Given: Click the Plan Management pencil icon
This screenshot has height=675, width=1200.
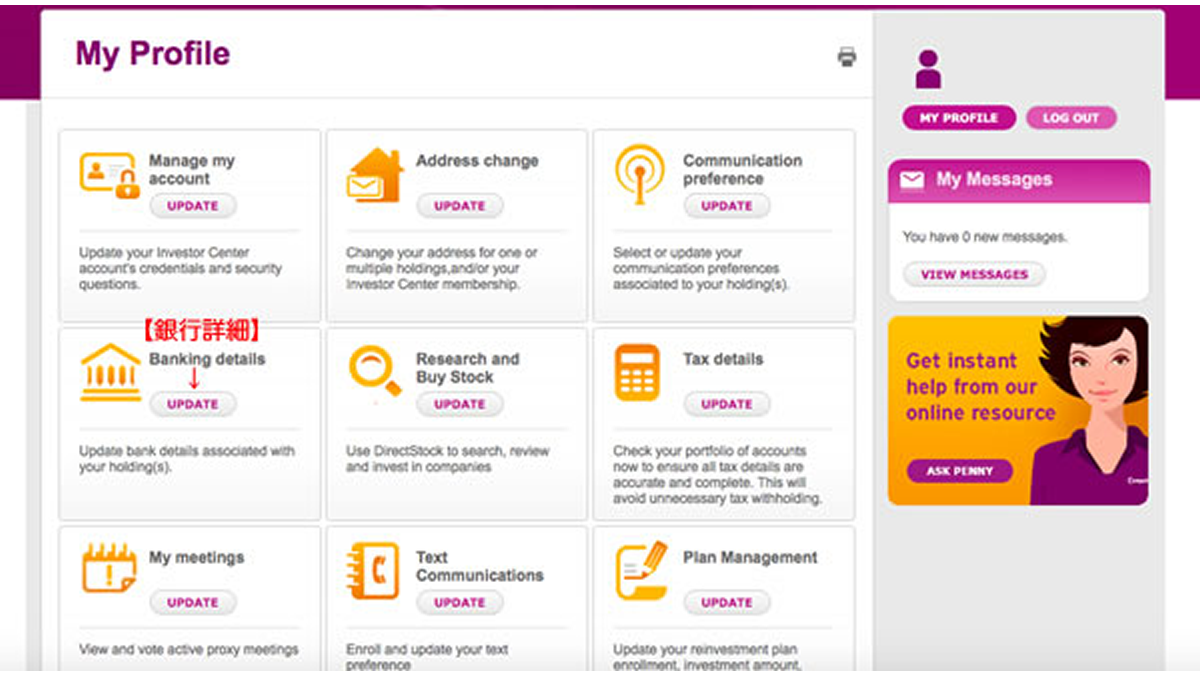Looking at the screenshot, I should tap(641, 570).
